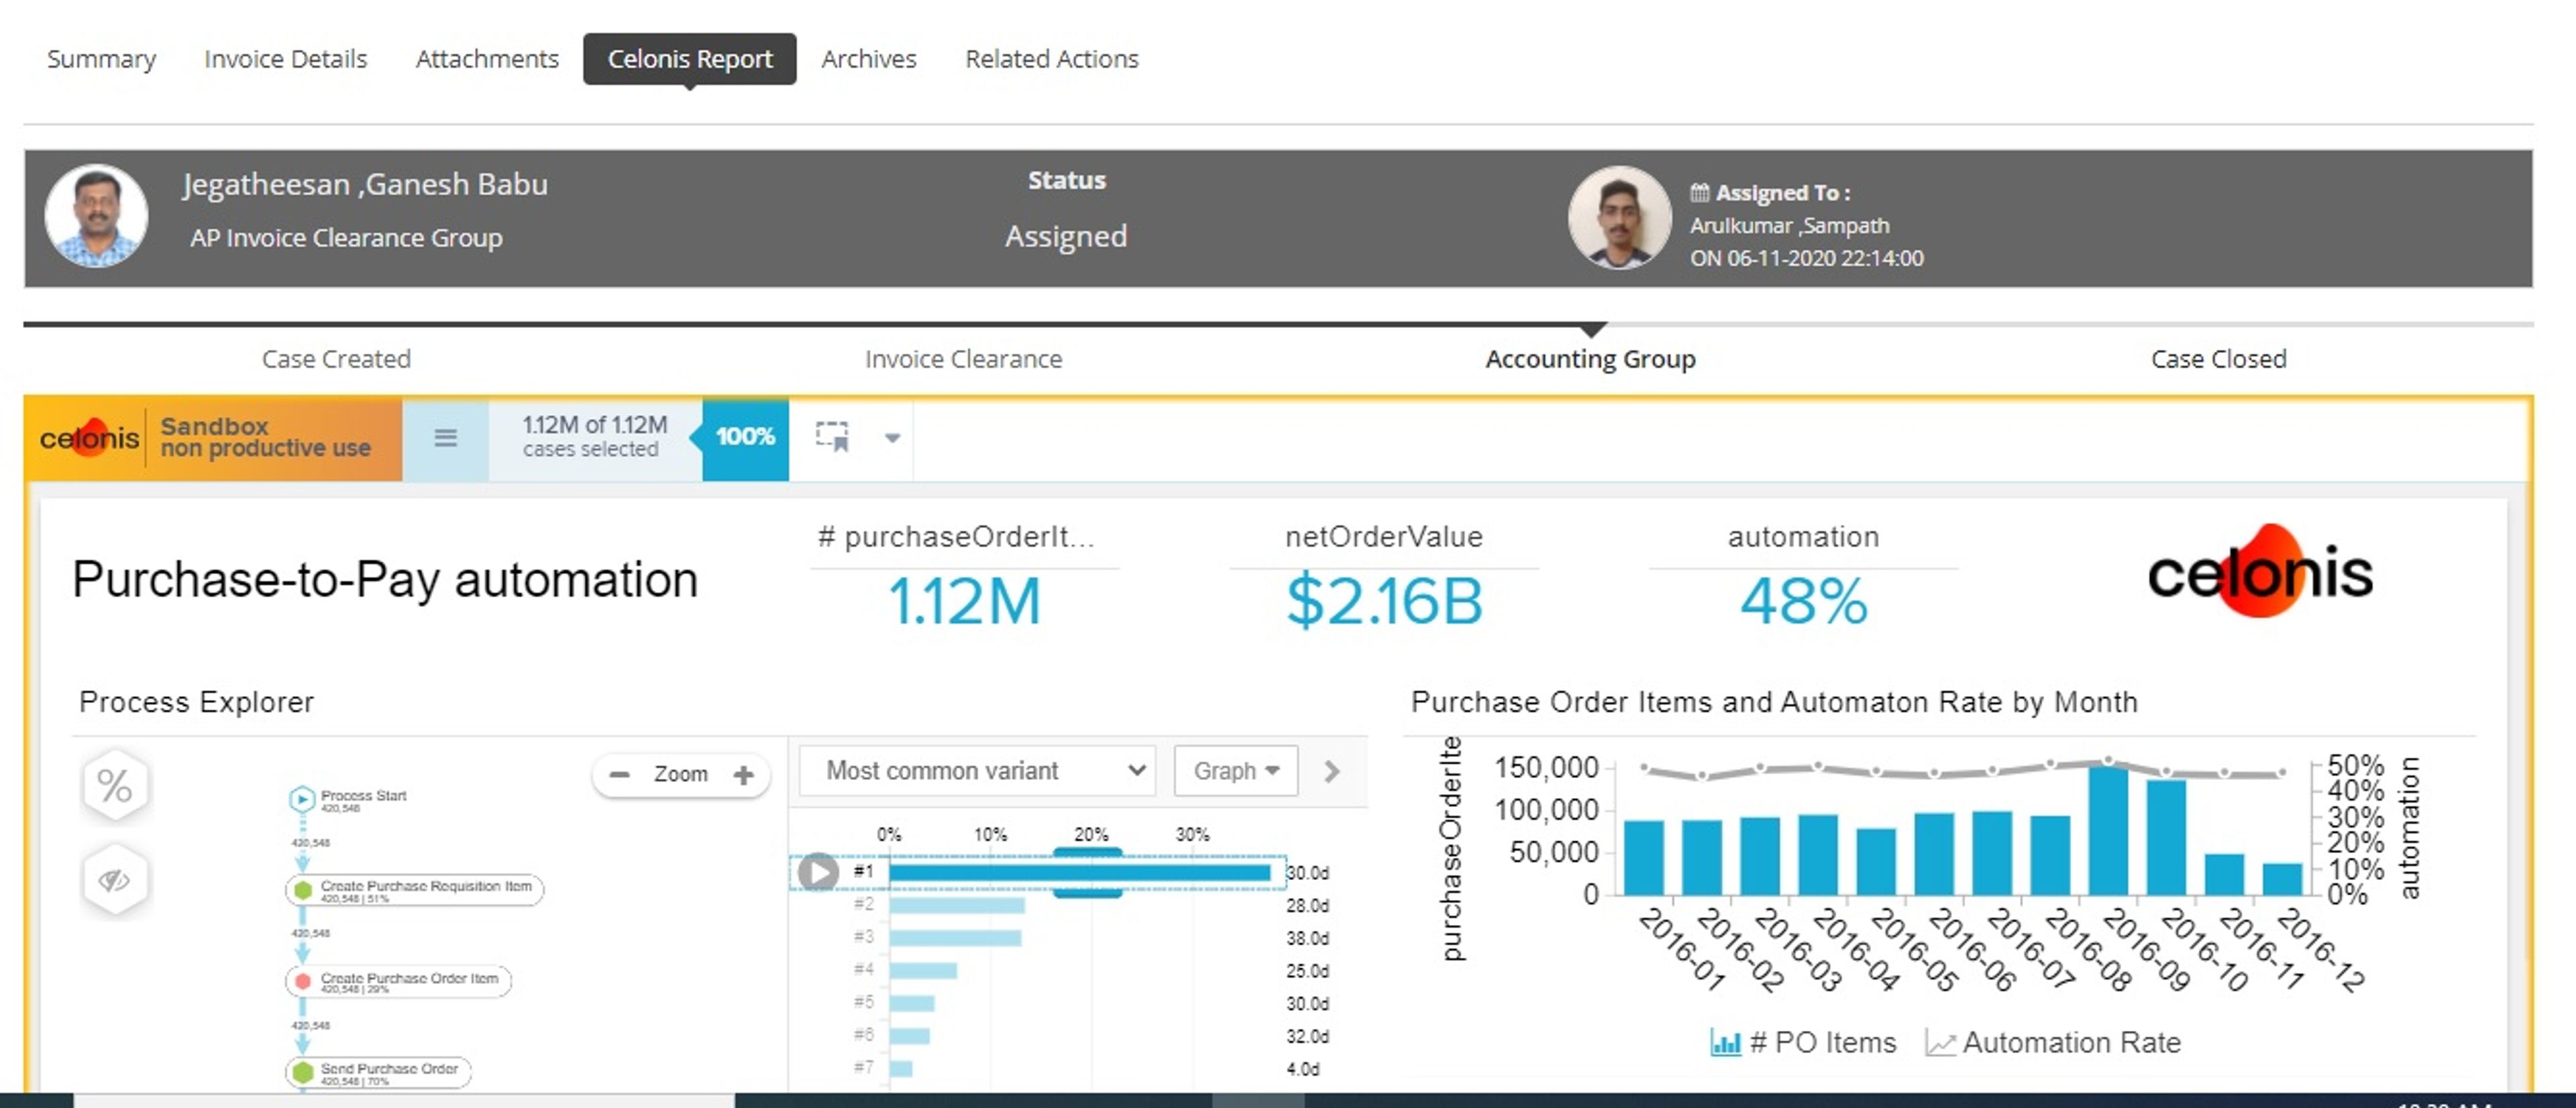Select the variant #7 bar

point(900,1068)
